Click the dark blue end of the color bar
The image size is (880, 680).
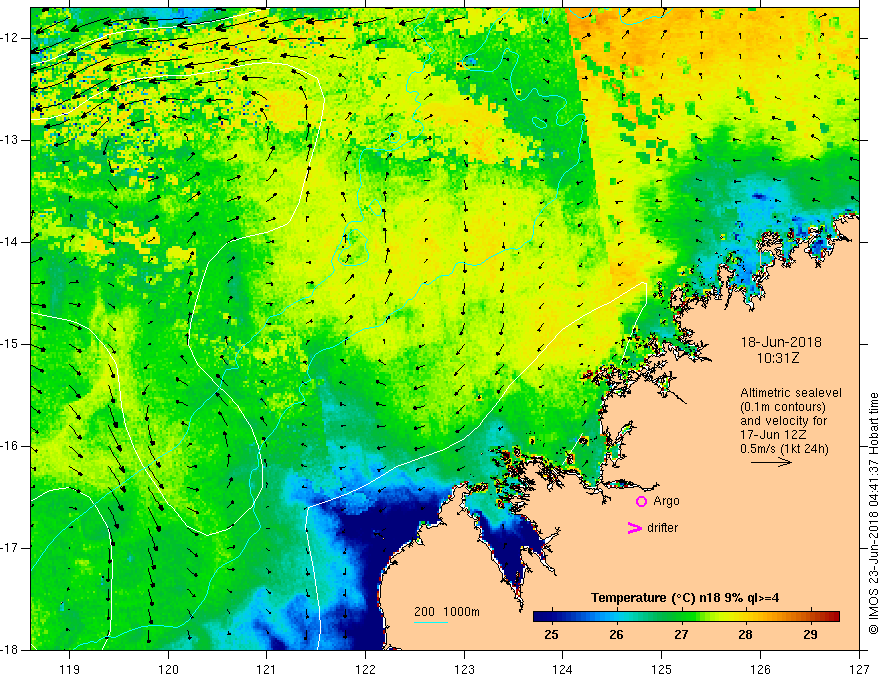click(x=539, y=617)
